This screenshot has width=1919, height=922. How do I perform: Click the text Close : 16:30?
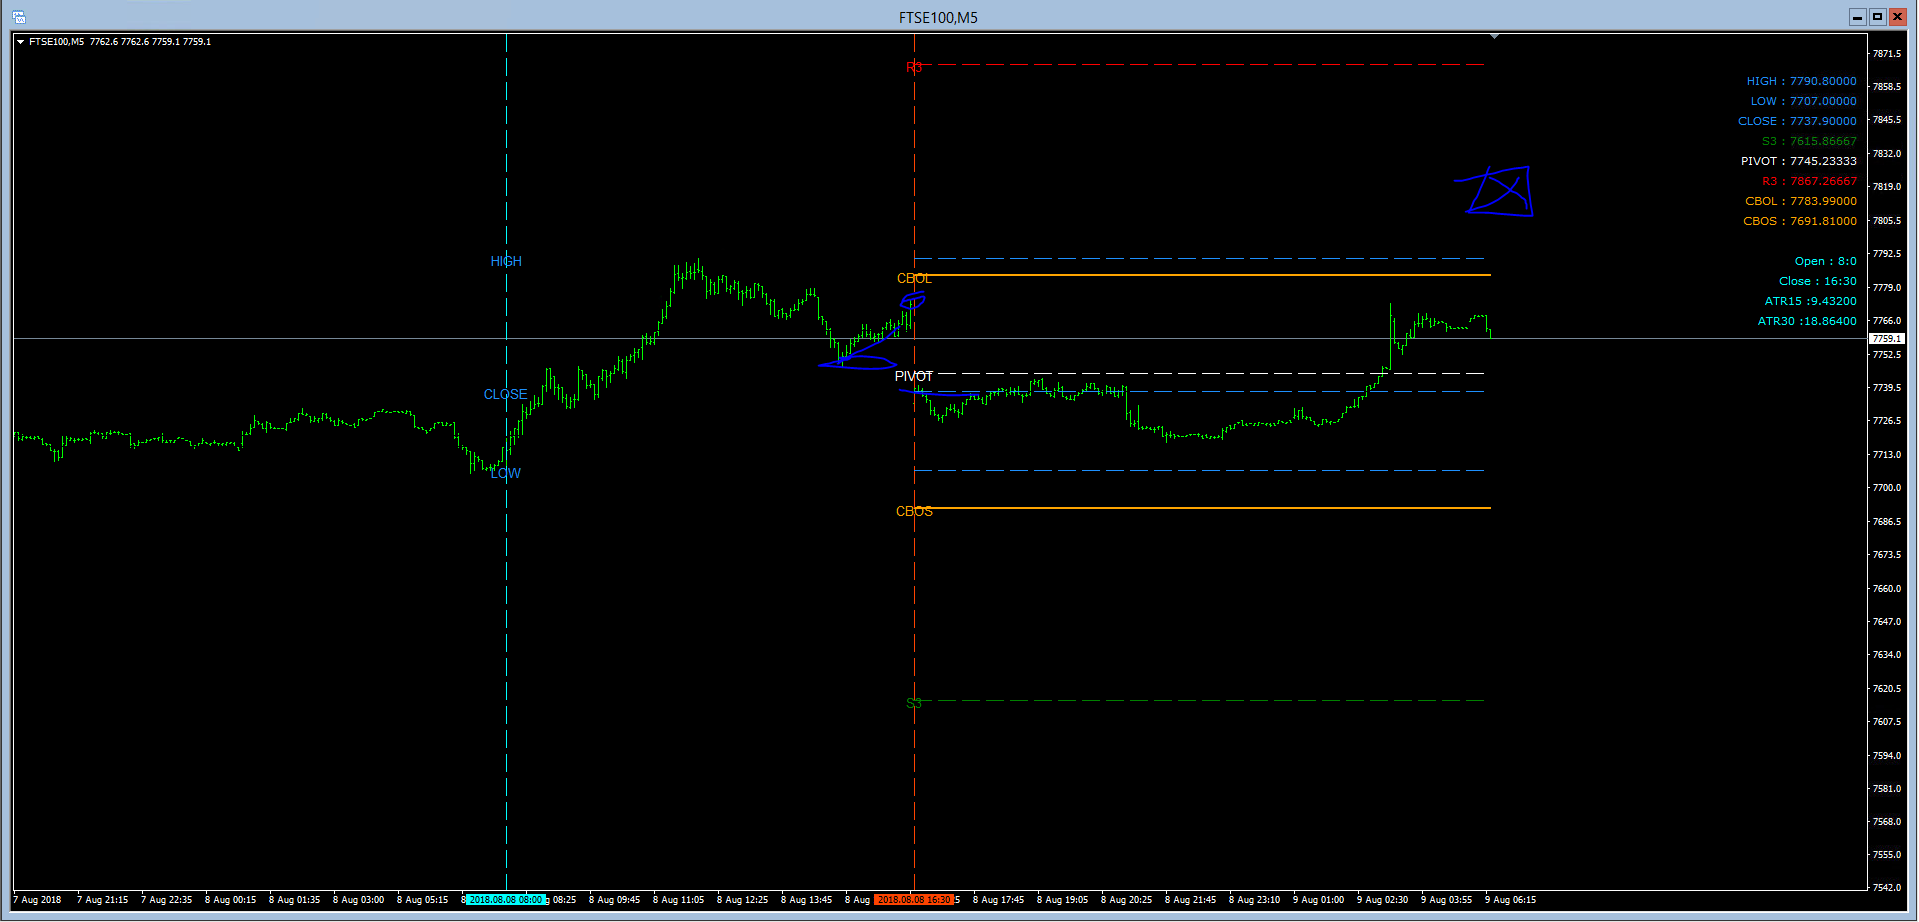click(1817, 281)
